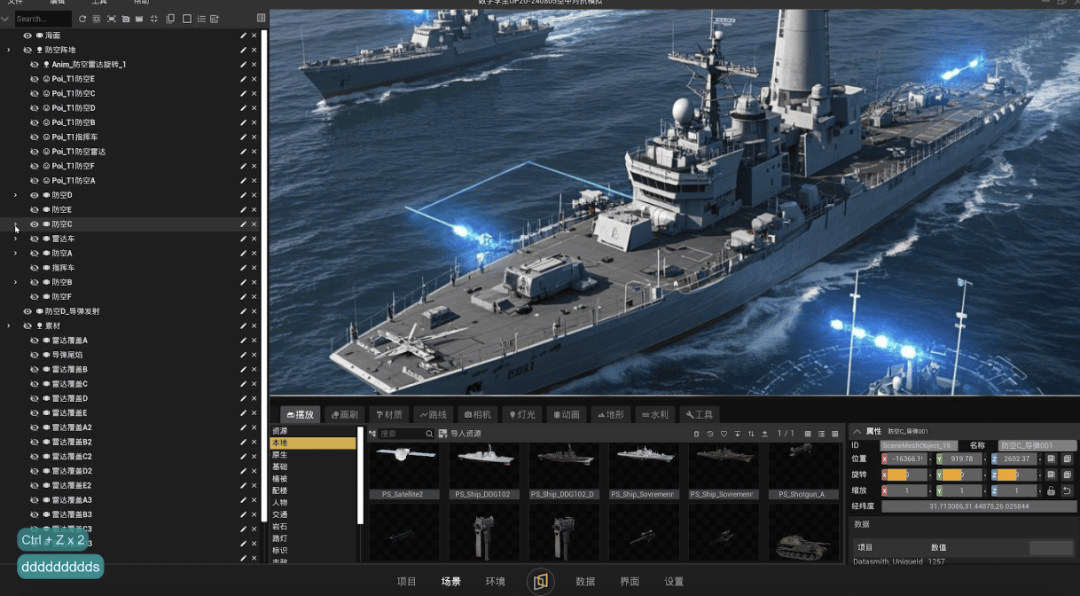Image resolution: width=1080 pixels, height=596 pixels.
Task: Delete 防空阵地 using its X icon
Action: point(254,49)
